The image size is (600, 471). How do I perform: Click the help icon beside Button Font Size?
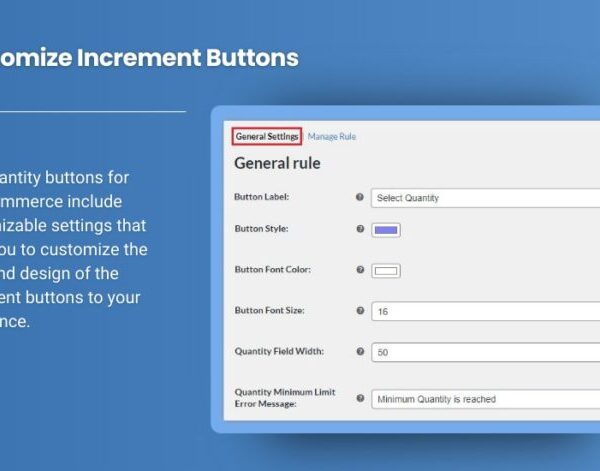click(360, 310)
